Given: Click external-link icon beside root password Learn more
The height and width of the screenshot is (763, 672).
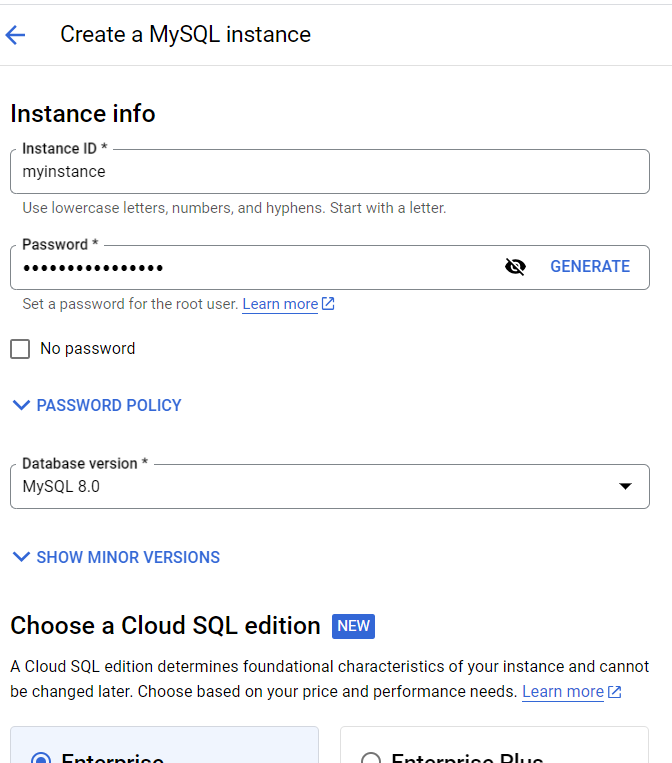Looking at the screenshot, I should (328, 304).
